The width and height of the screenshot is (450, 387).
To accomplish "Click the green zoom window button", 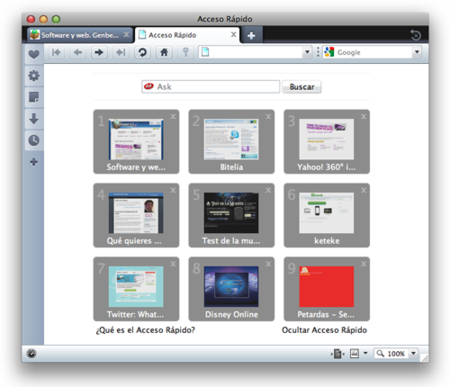I will point(56,19).
